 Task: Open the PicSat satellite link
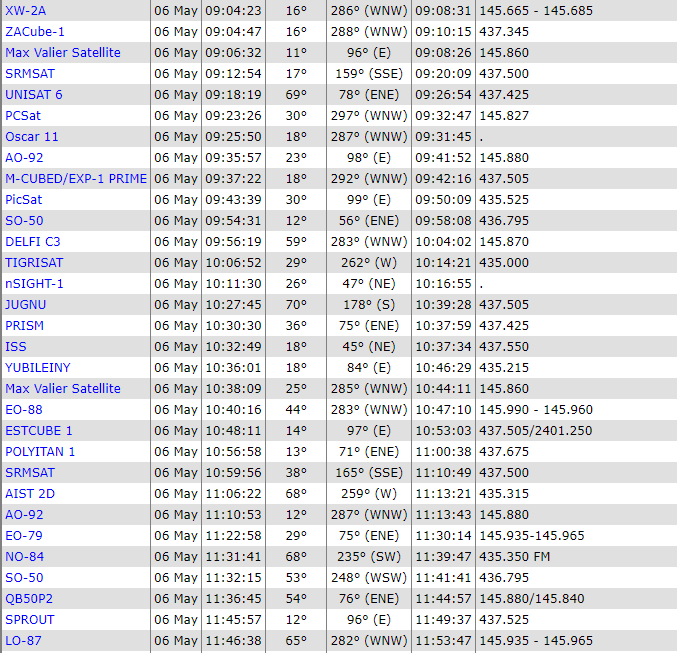tap(24, 200)
